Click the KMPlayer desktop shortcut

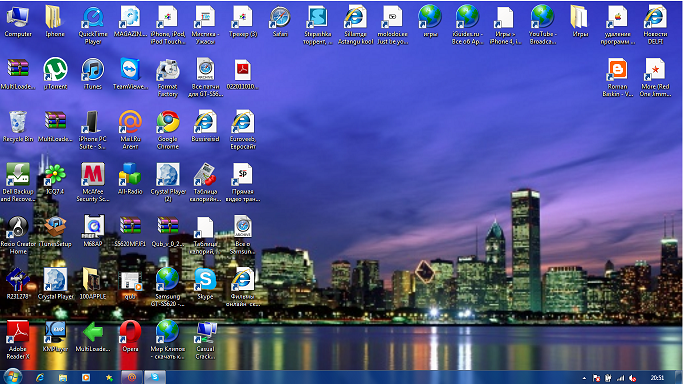[55, 337]
